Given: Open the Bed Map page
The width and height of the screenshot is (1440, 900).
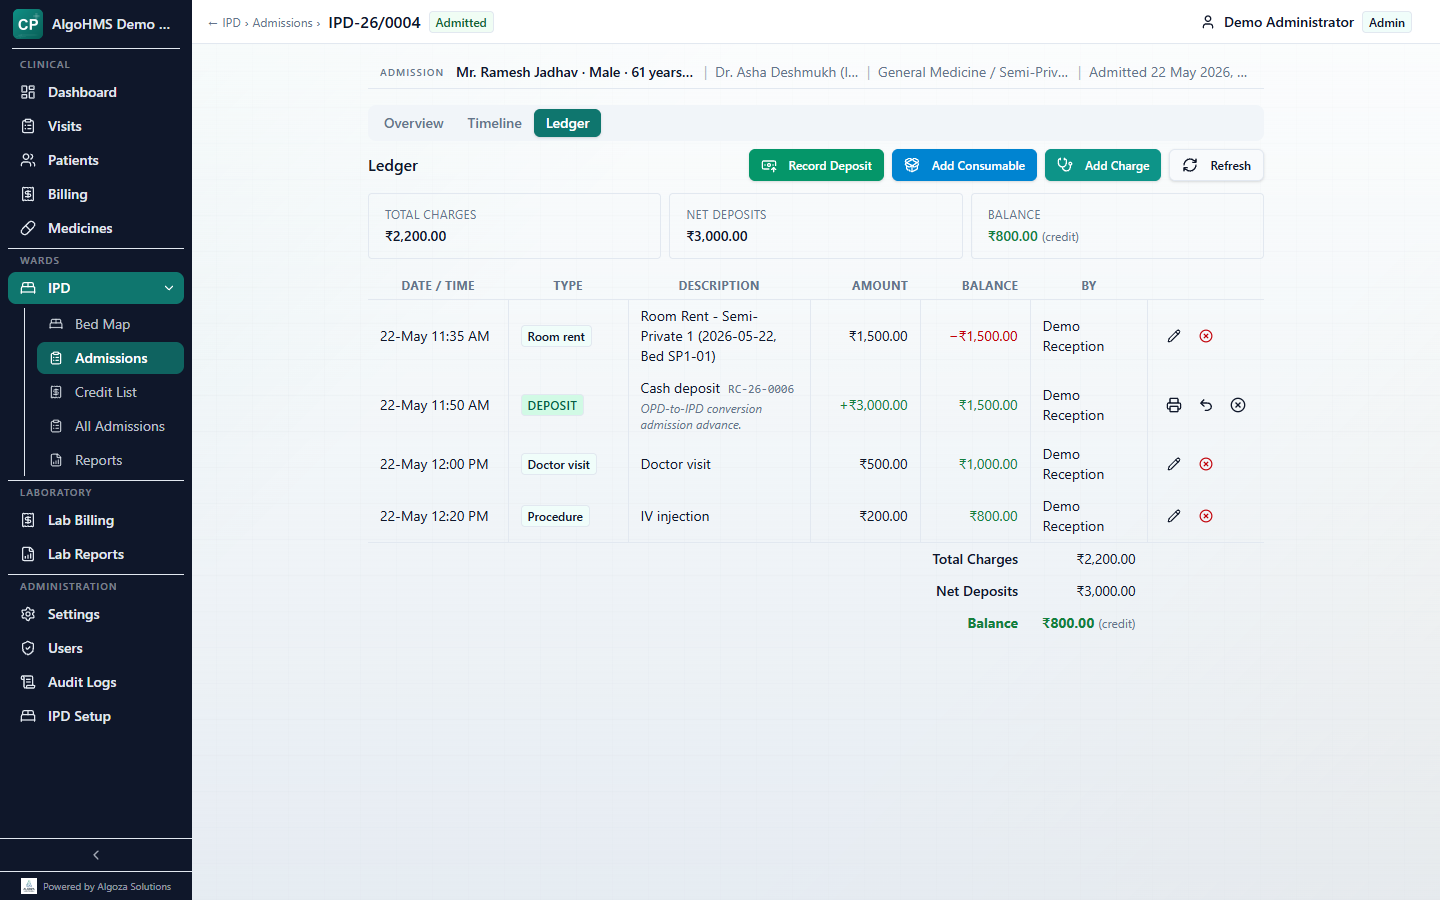Looking at the screenshot, I should pyautogui.click(x=110, y=324).
